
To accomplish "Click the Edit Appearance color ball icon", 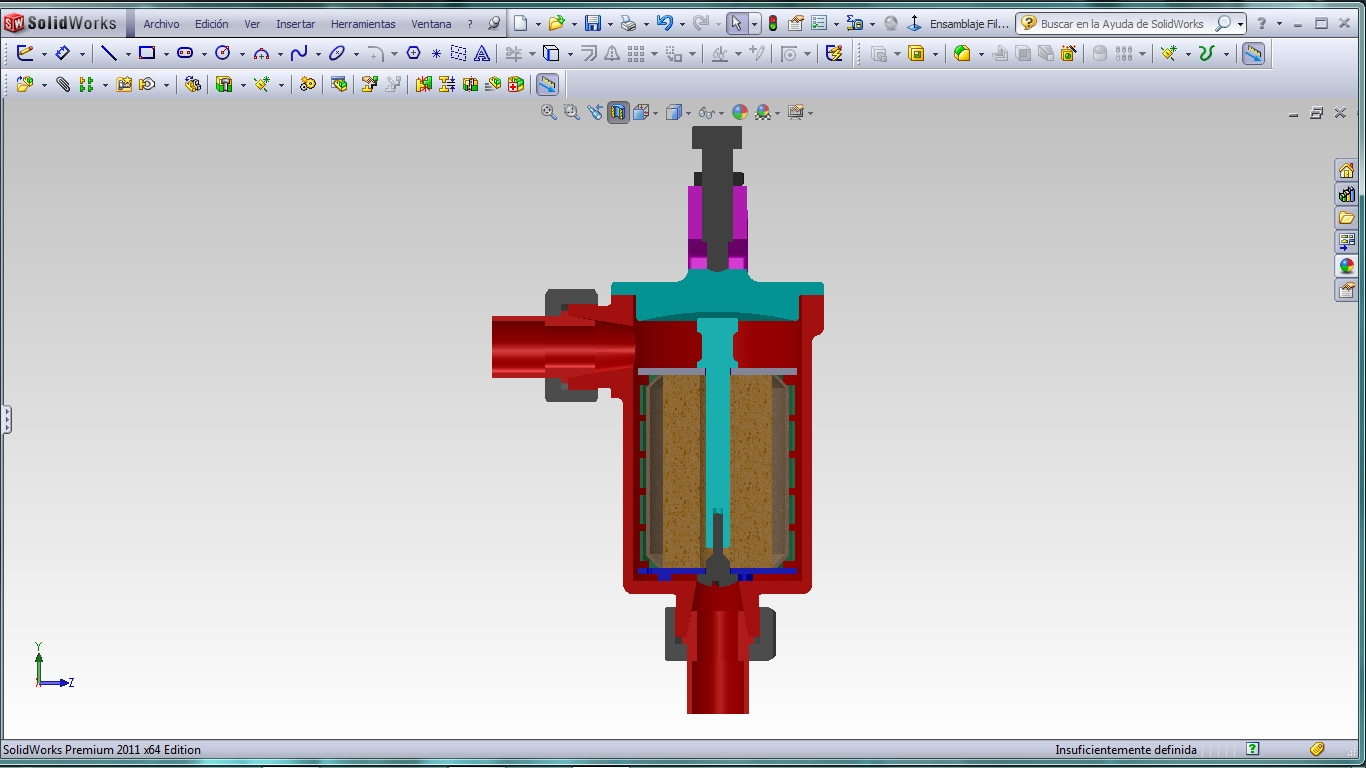I will 740,112.
